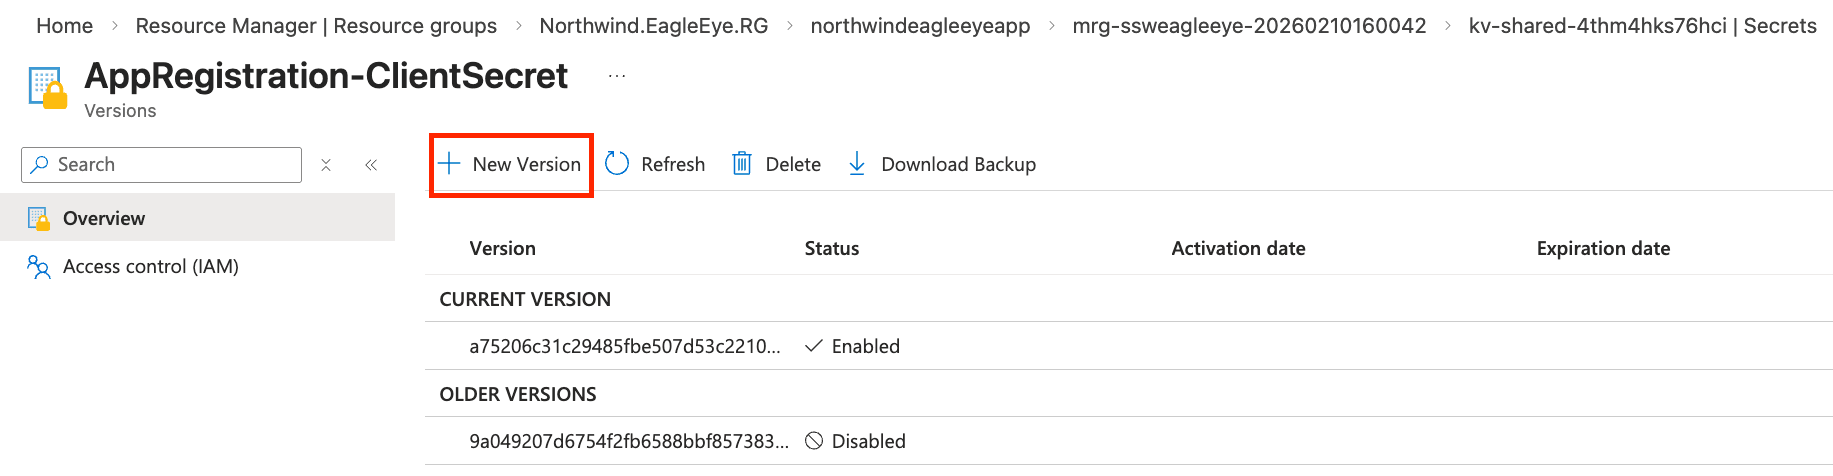Screen dimensions: 1833x476
Task: Open northwindeagleeyeapp breadcrumb link
Action: (x=920, y=26)
